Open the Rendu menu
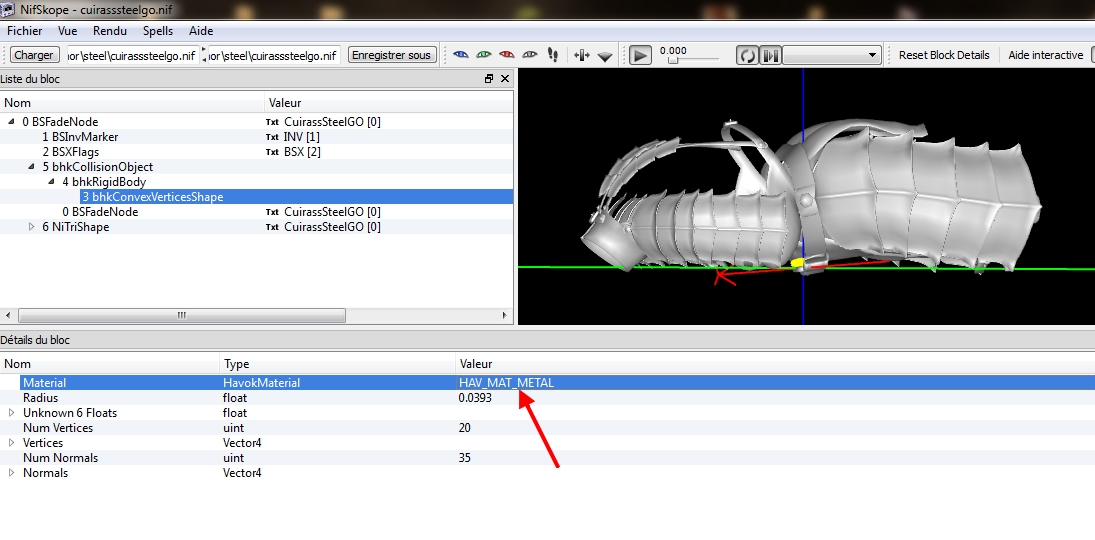1095x540 pixels. [x=110, y=31]
